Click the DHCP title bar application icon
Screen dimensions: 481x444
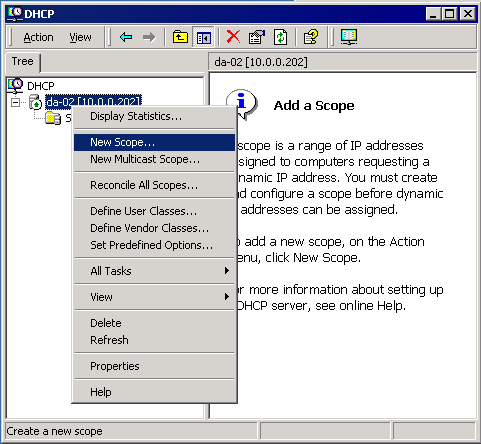15,14
